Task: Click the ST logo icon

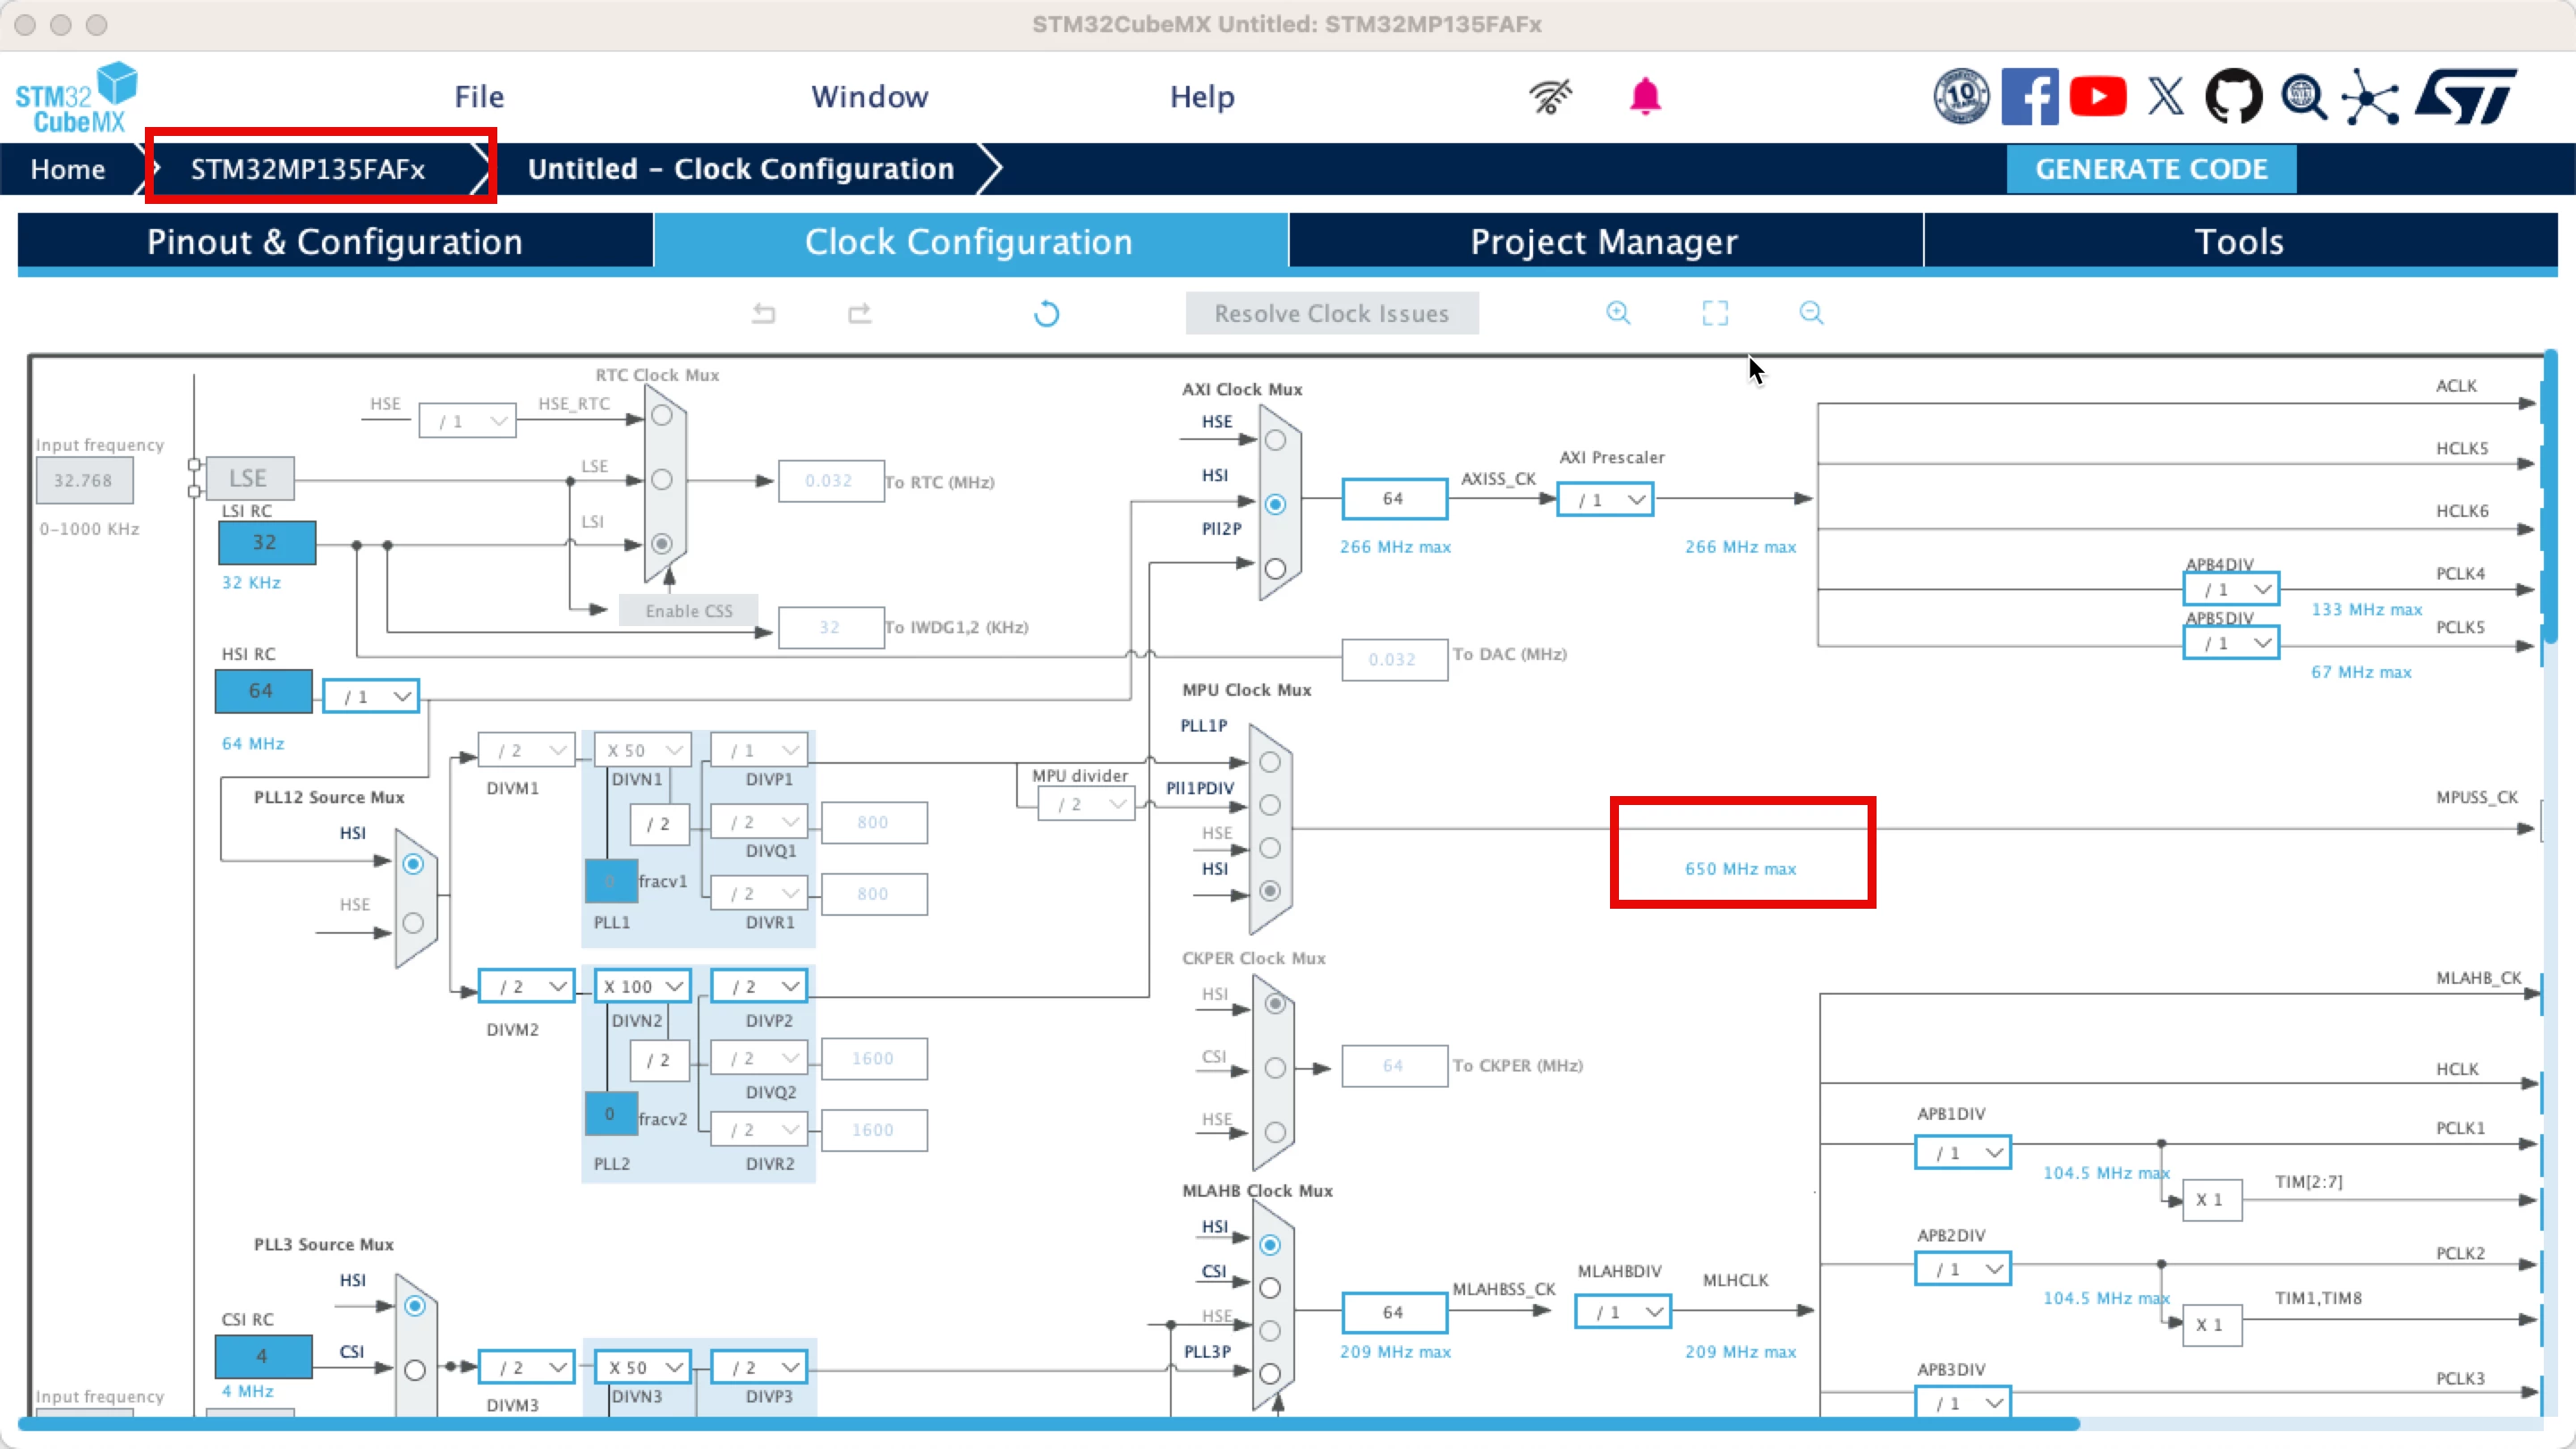Action: pyautogui.click(x=2466, y=97)
